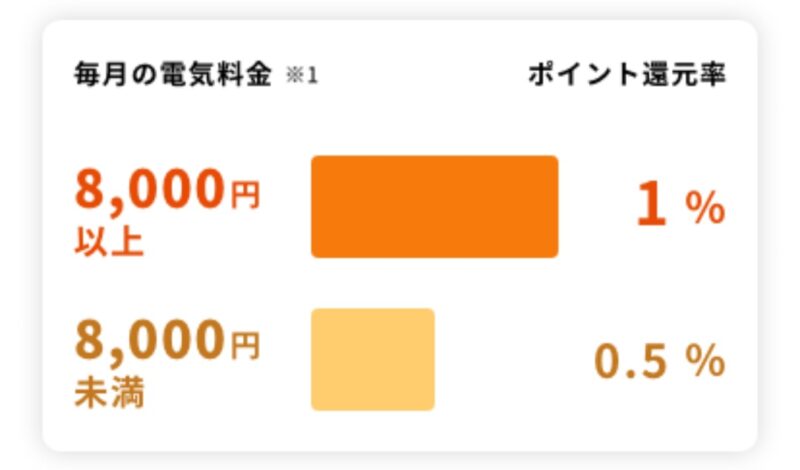Click the 円 symbol beside brown 8,000
The width and height of the screenshot is (800, 470).
pos(246,345)
